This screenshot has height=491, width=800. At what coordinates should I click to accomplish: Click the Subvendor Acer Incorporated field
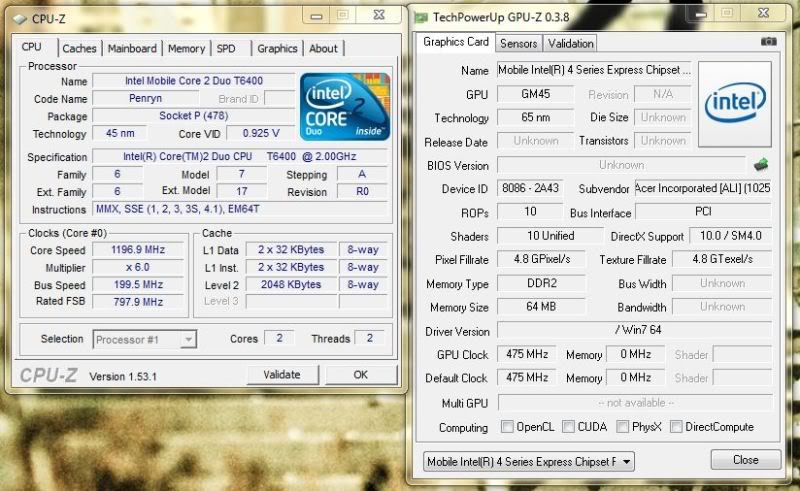point(703,188)
